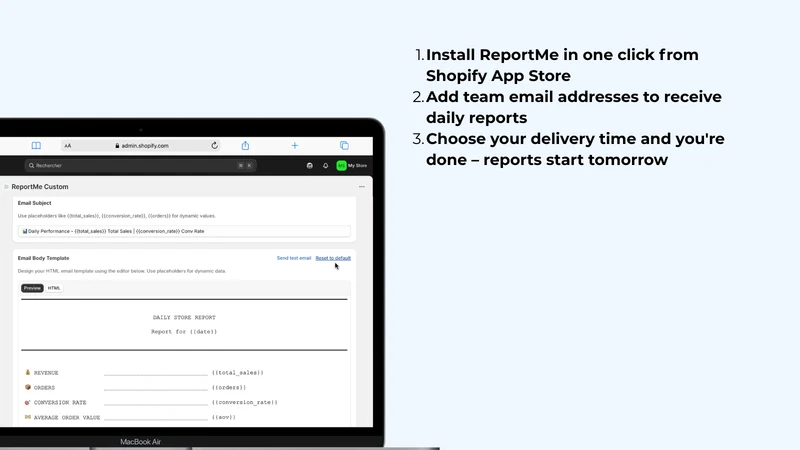Click the icon beside AVERAGE ORDER VALUE
The height and width of the screenshot is (450, 800).
coord(28,417)
